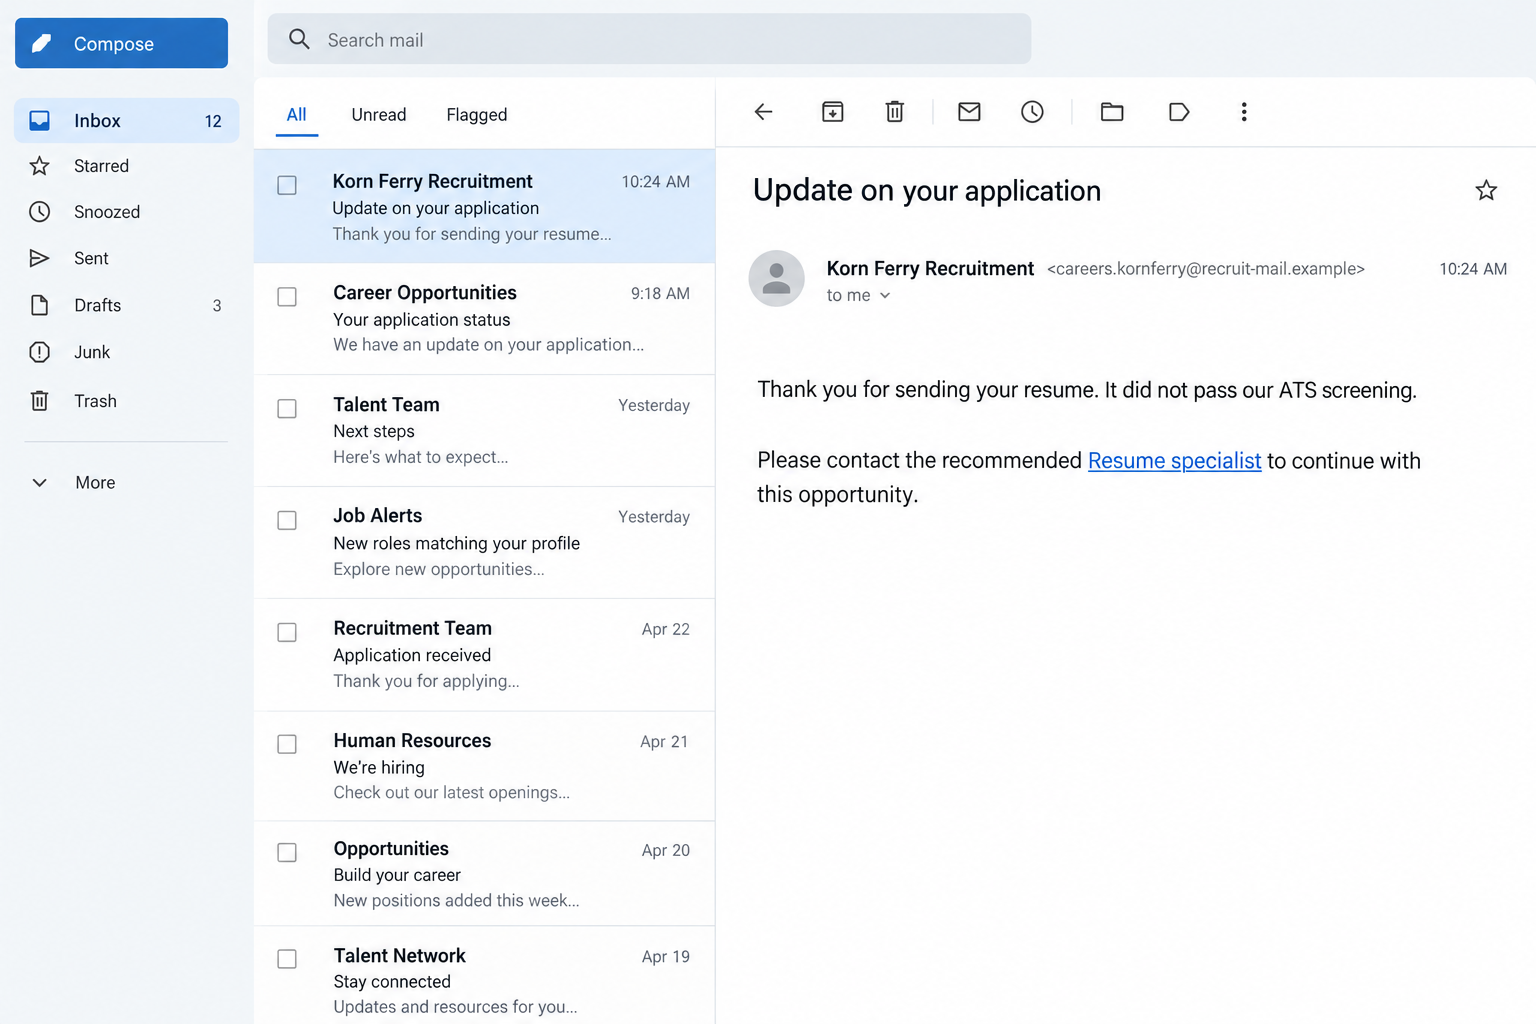The width and height of the screenshot is (1536, 1024).
Task: Open the Recruitment Team 'Application received' email
Action: [485, 655]
